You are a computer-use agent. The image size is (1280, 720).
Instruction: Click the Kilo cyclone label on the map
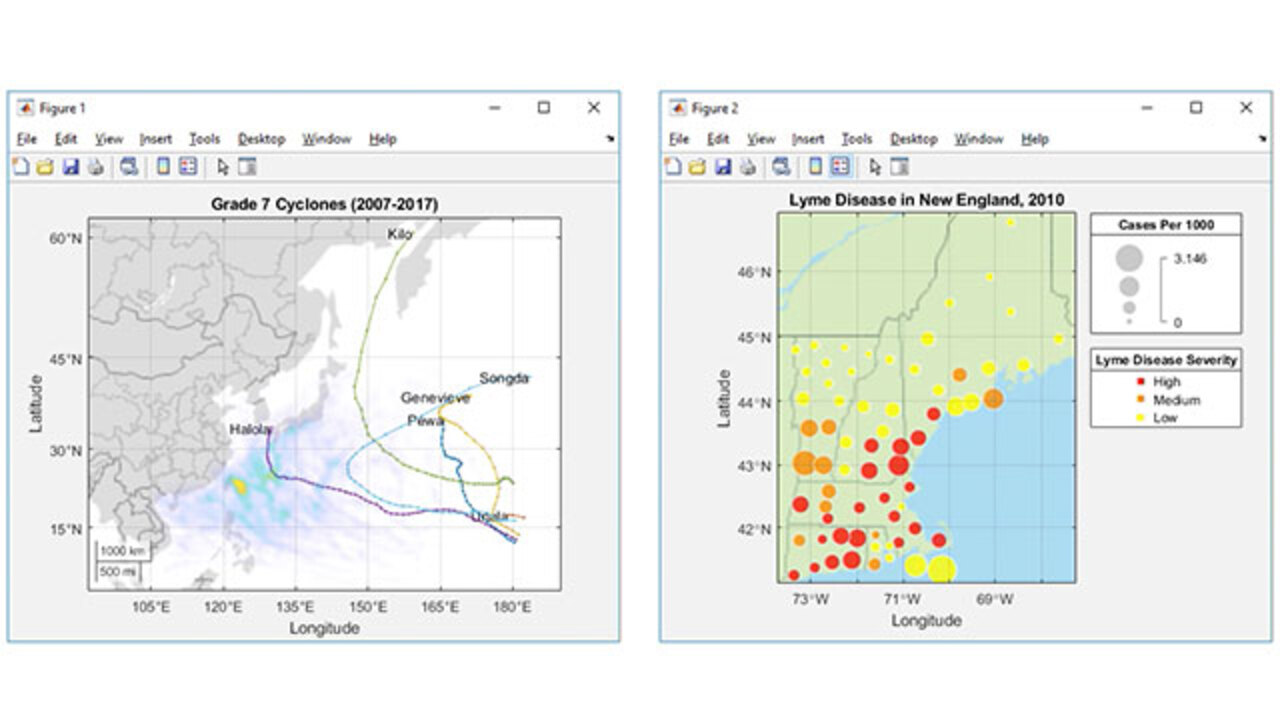pyautogui.click(x=399, y=234)
